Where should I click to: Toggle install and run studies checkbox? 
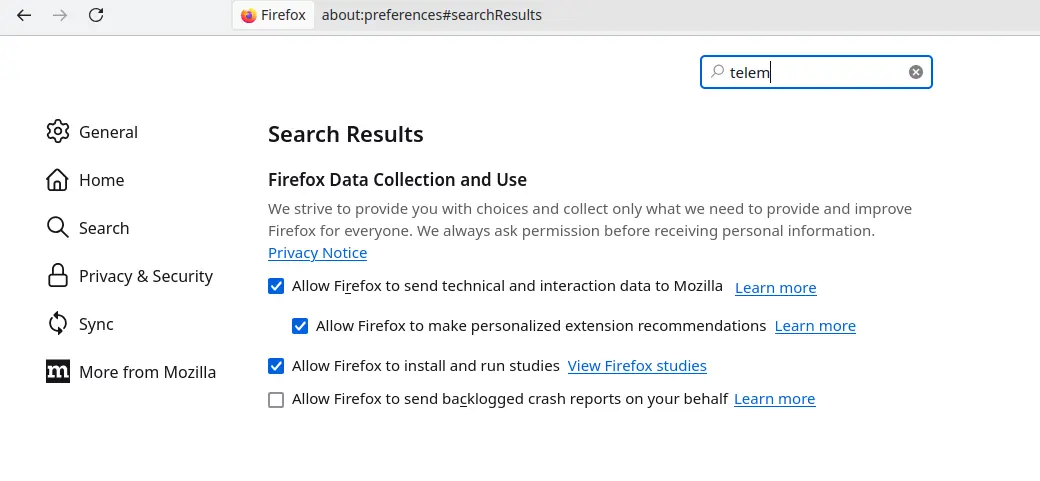(276, 366)
